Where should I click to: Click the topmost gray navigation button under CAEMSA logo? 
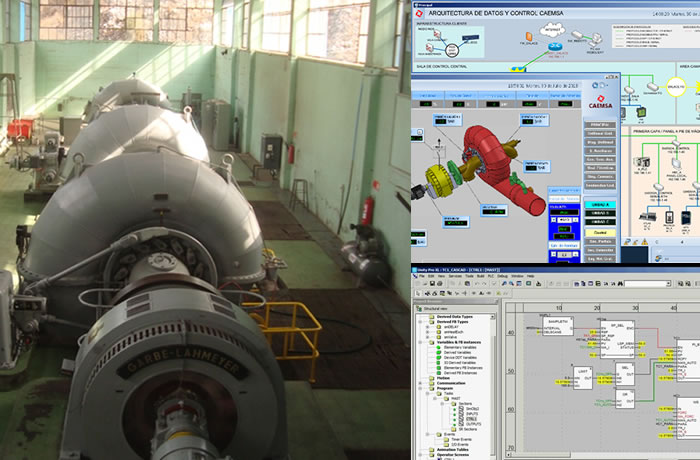click(600, 125)
